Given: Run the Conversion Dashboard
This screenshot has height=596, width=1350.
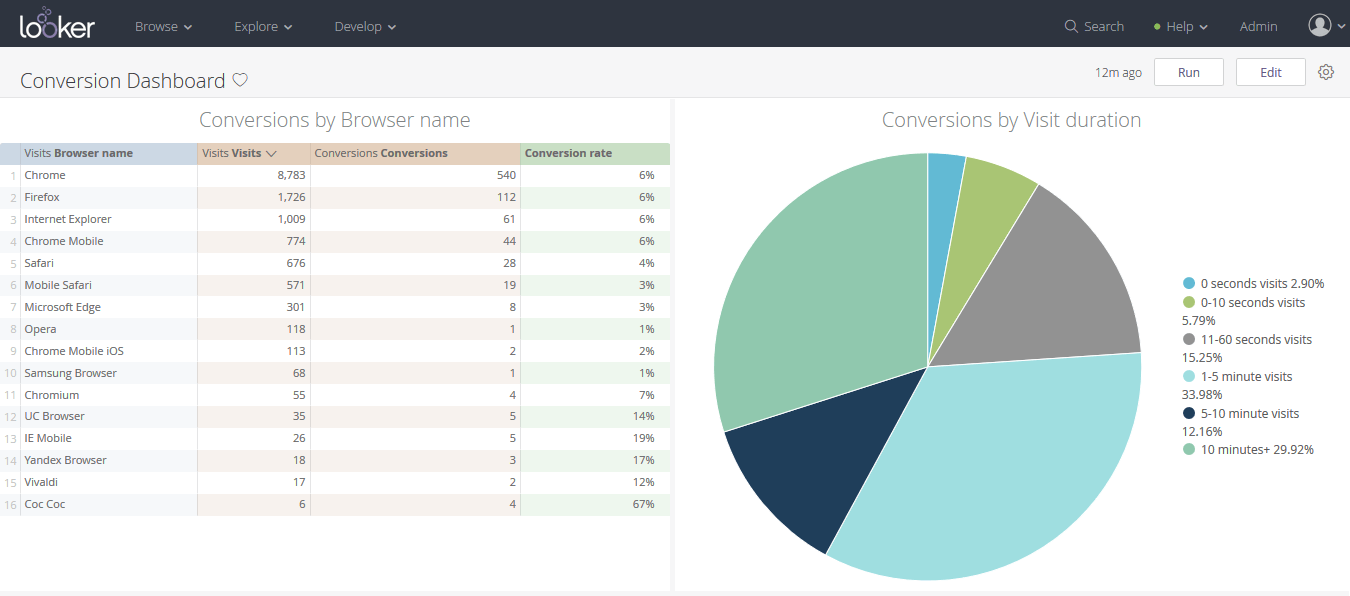Looking at the screenshot, I should (1188, 72).
